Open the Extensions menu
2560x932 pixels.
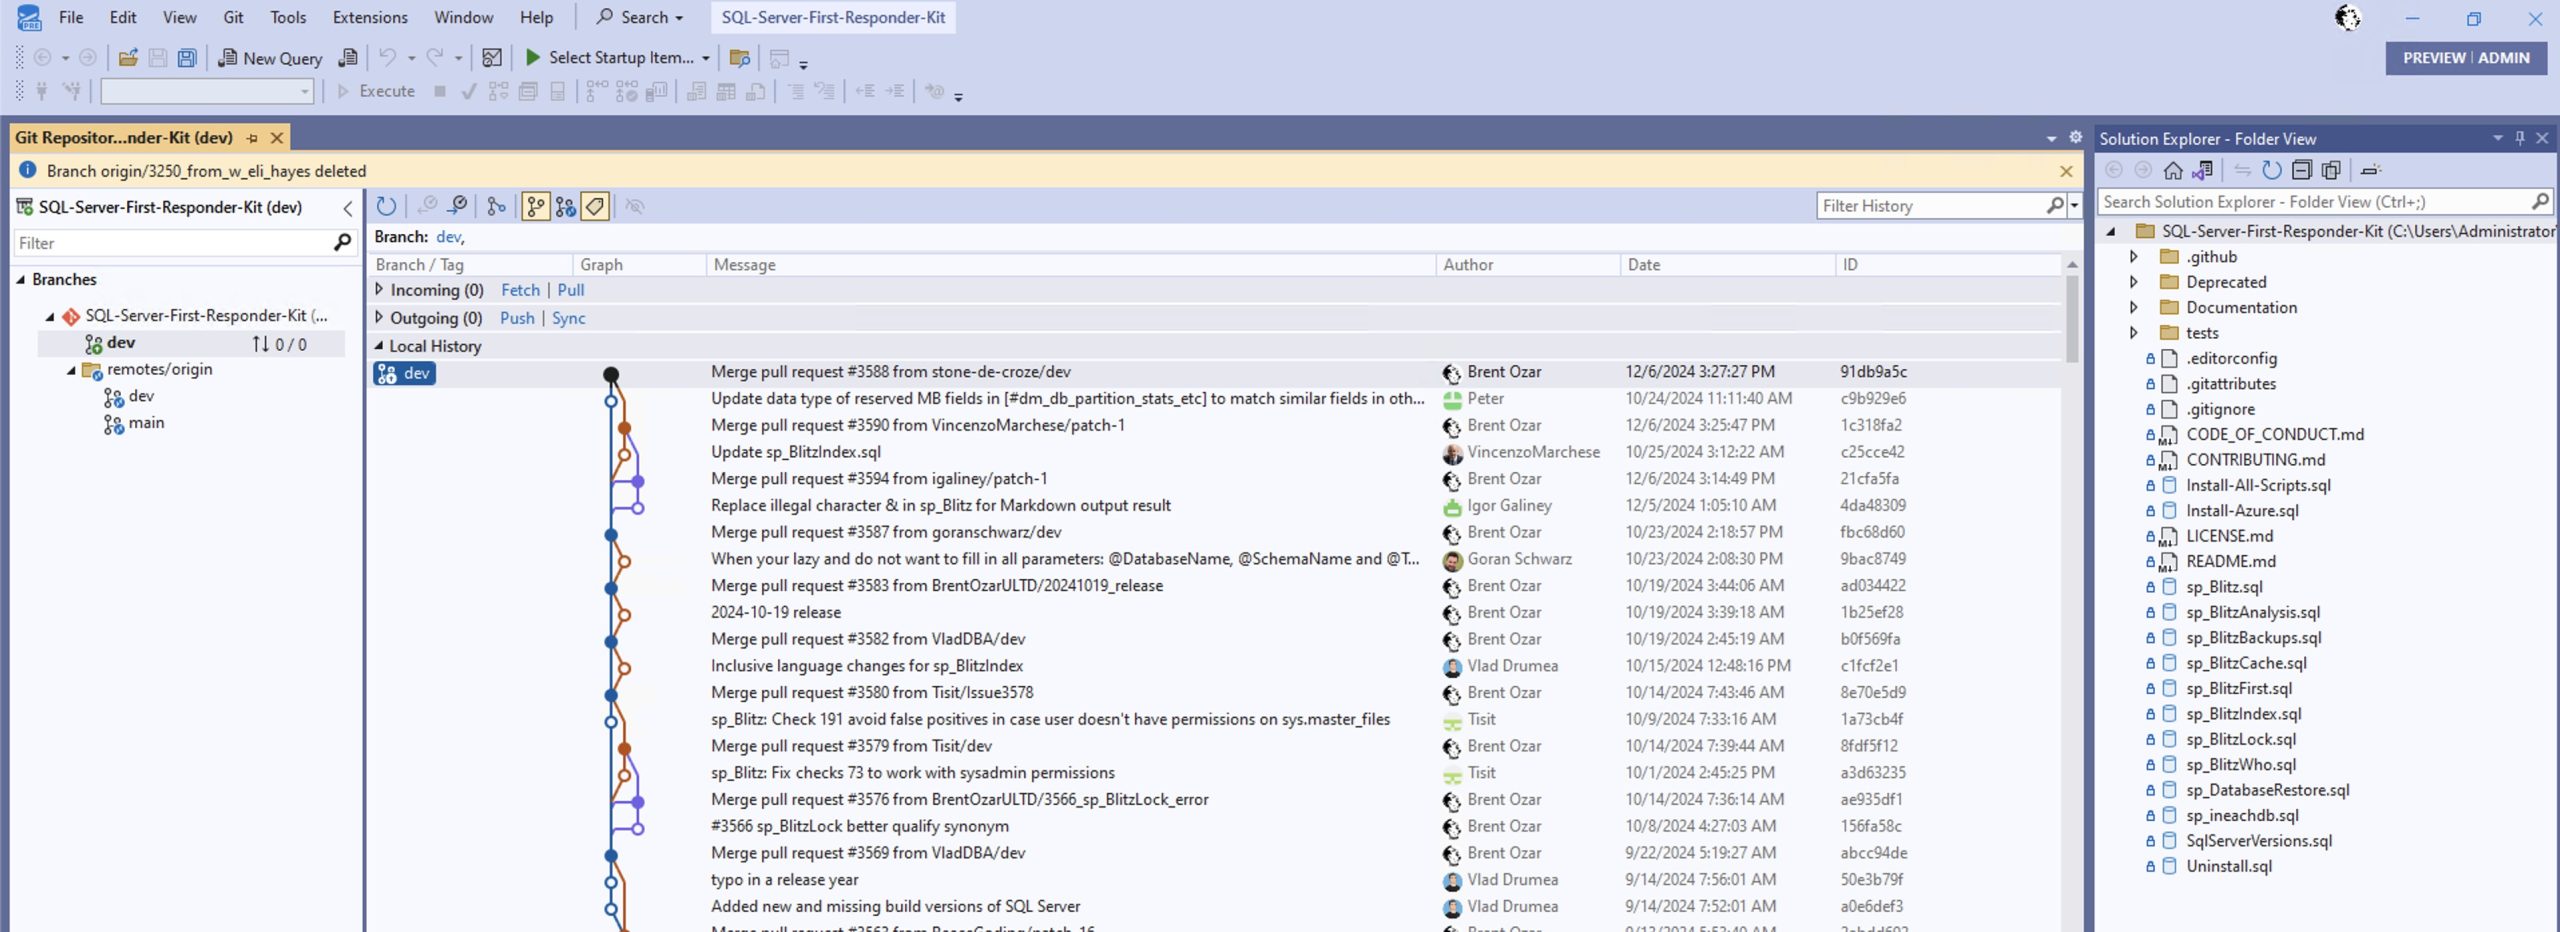[x=369, y=17]
